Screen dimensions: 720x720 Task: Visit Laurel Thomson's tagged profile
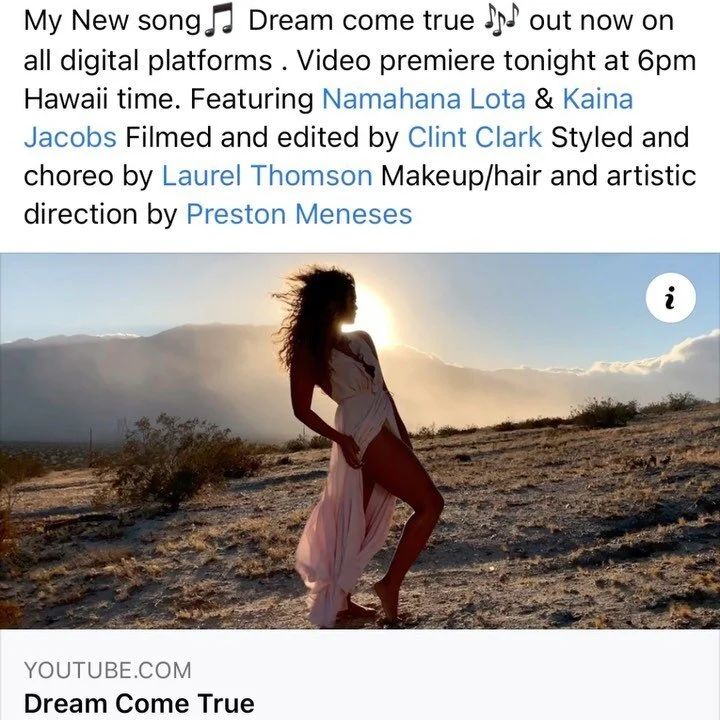point(267,176)
